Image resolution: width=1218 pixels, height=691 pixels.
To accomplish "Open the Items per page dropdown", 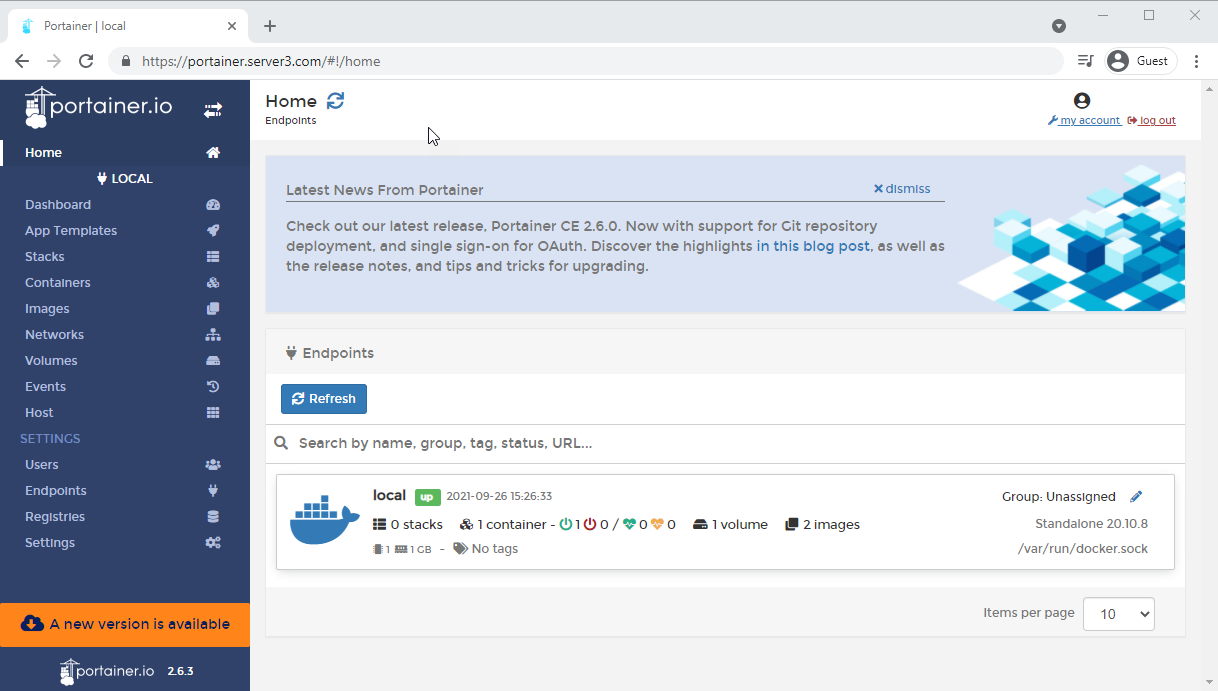I will [1119, 614].
